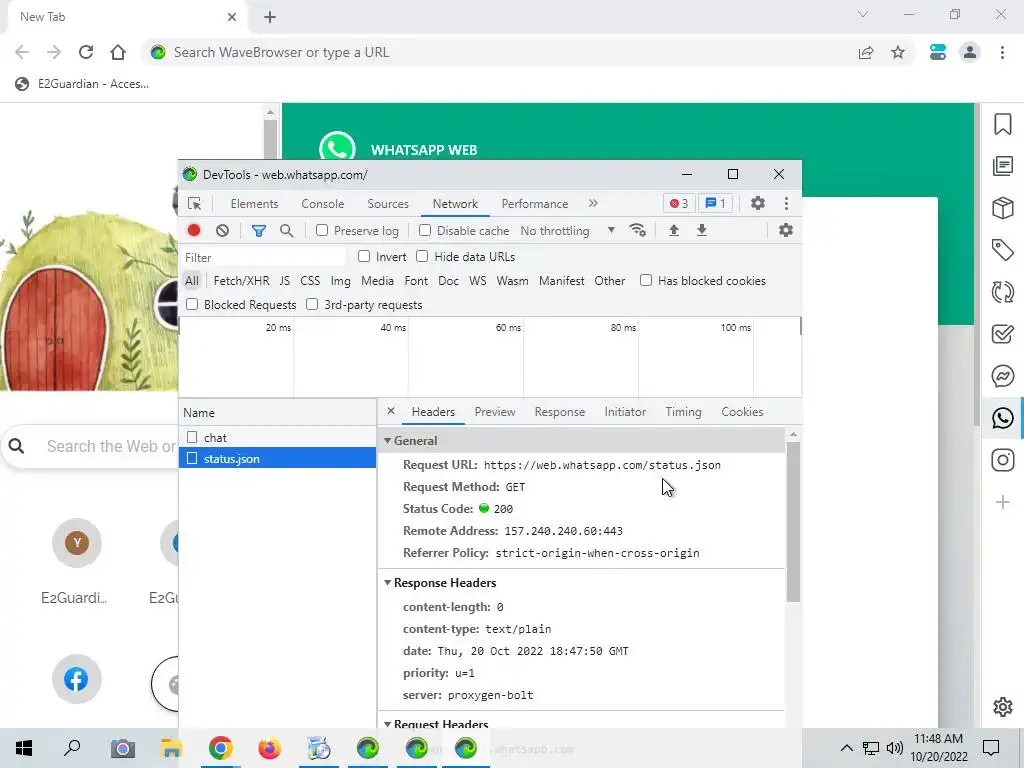
Task: Enable Disable cache checkbox
Action: (425, 230)
